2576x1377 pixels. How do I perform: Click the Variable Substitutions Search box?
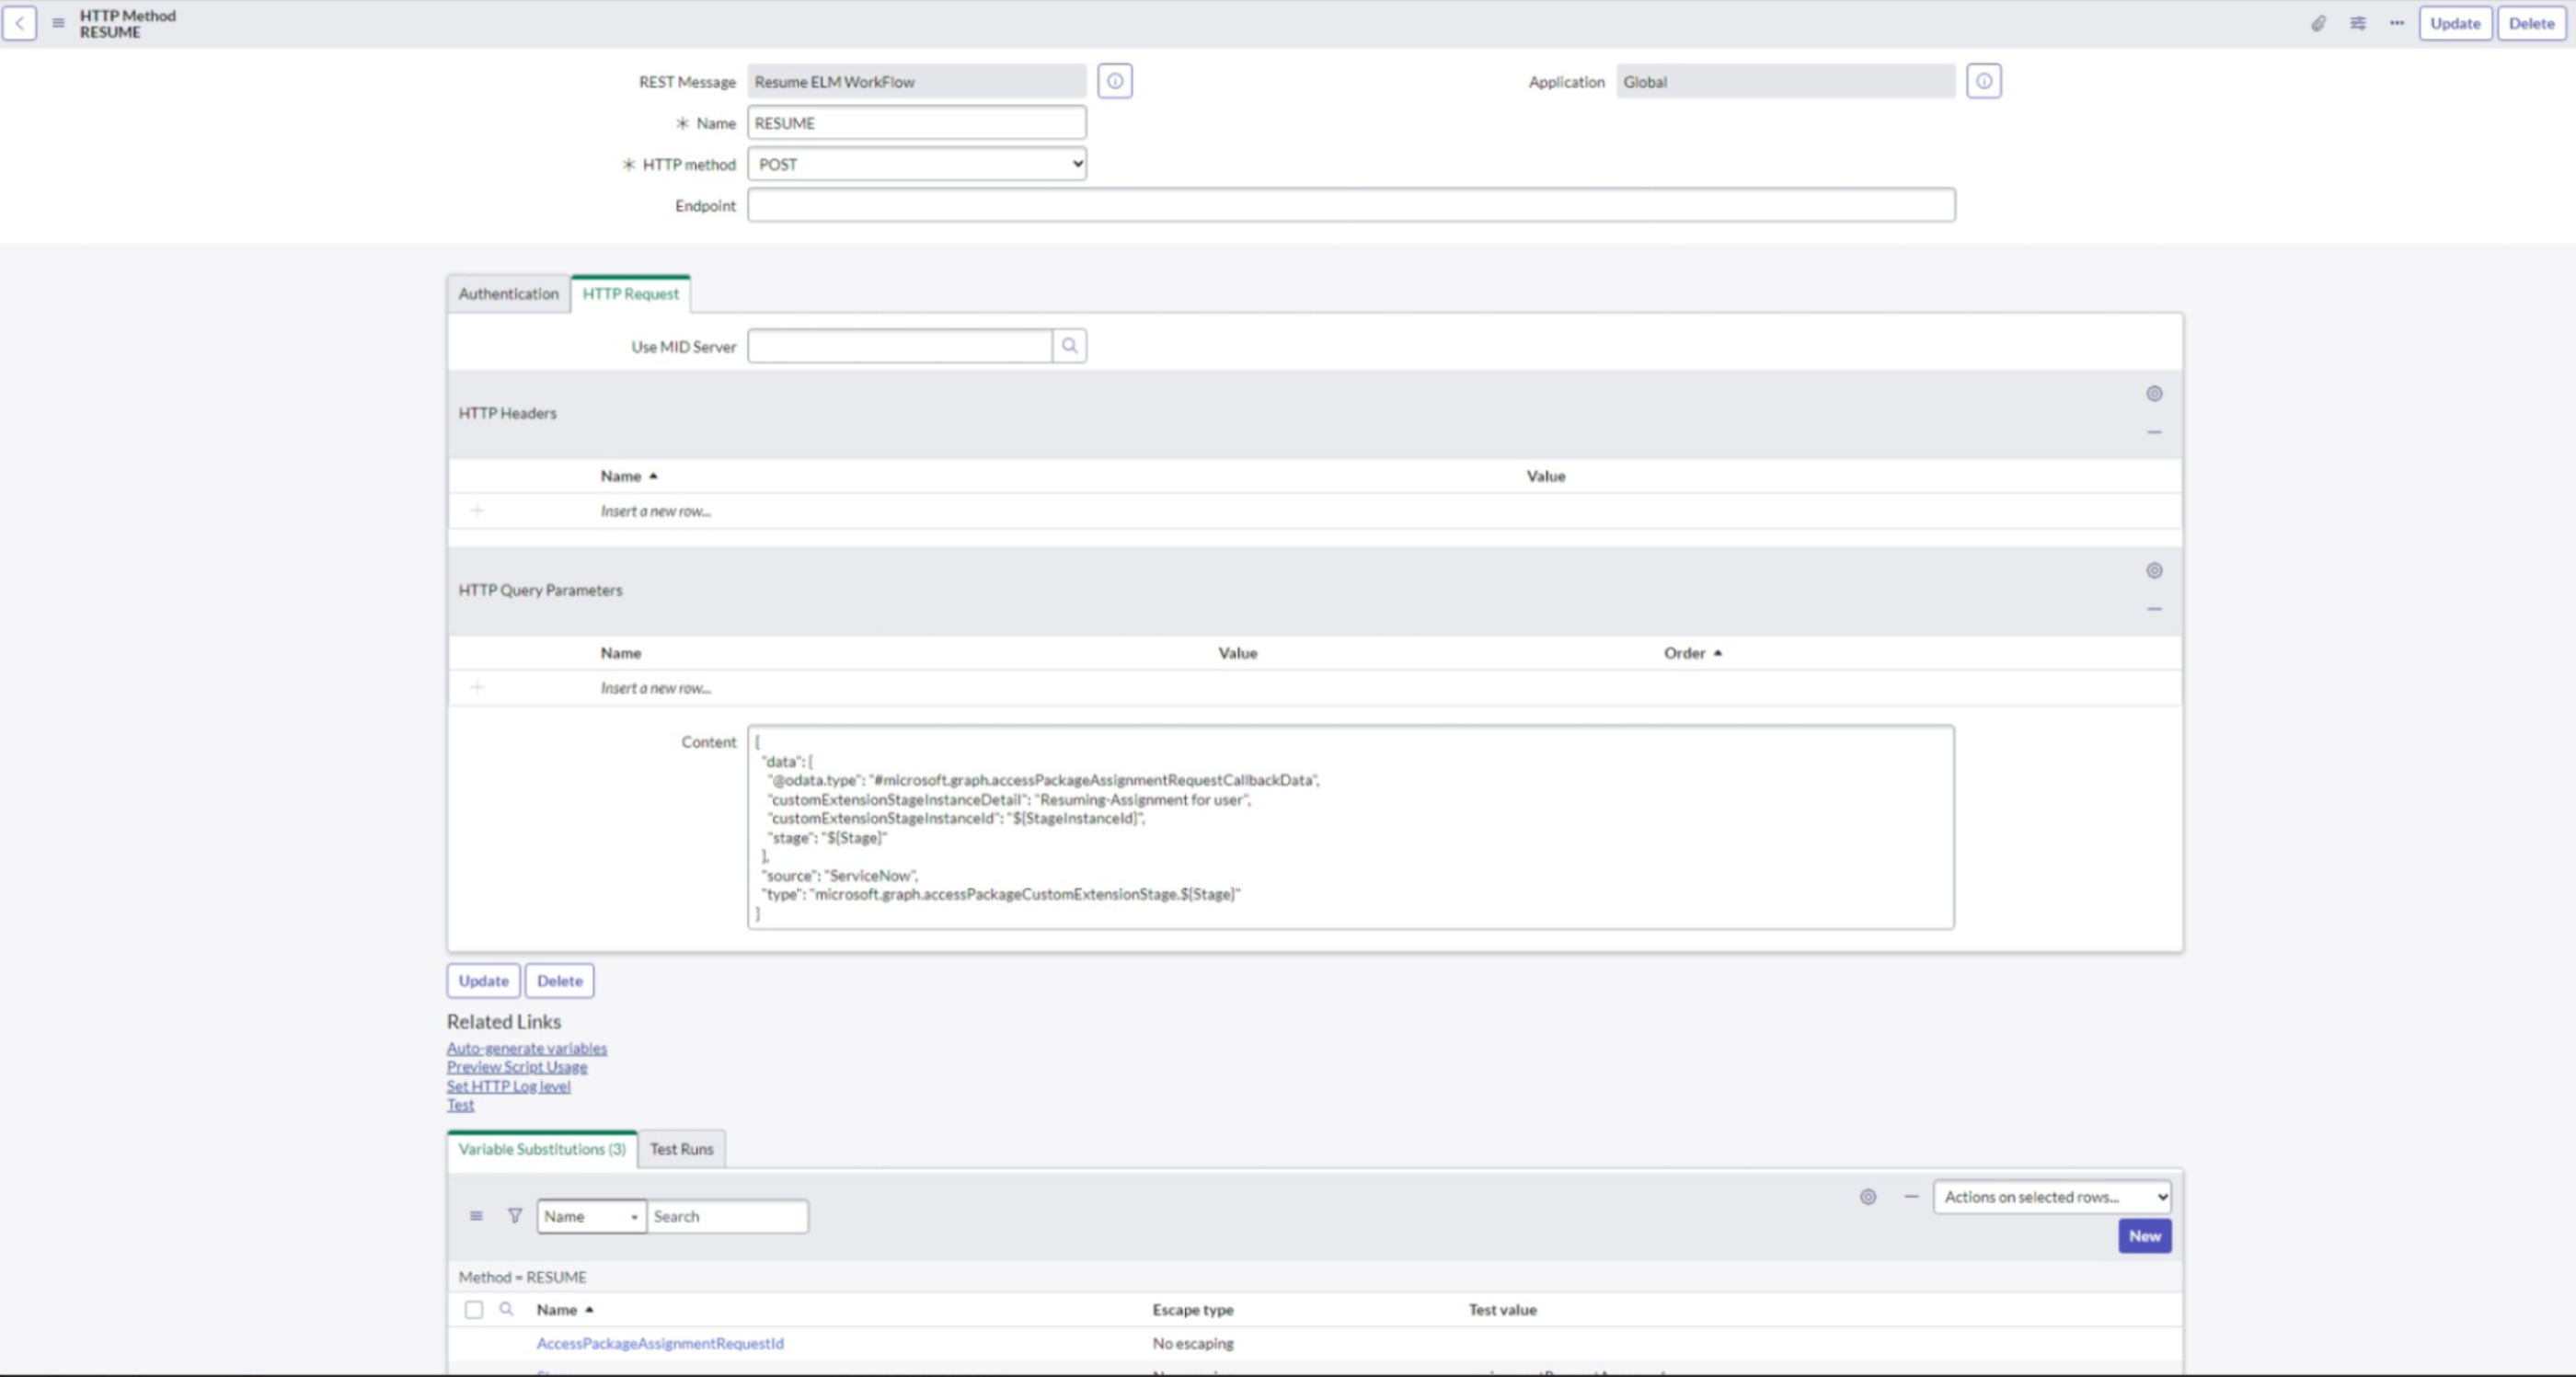(x=727, y=1216)
